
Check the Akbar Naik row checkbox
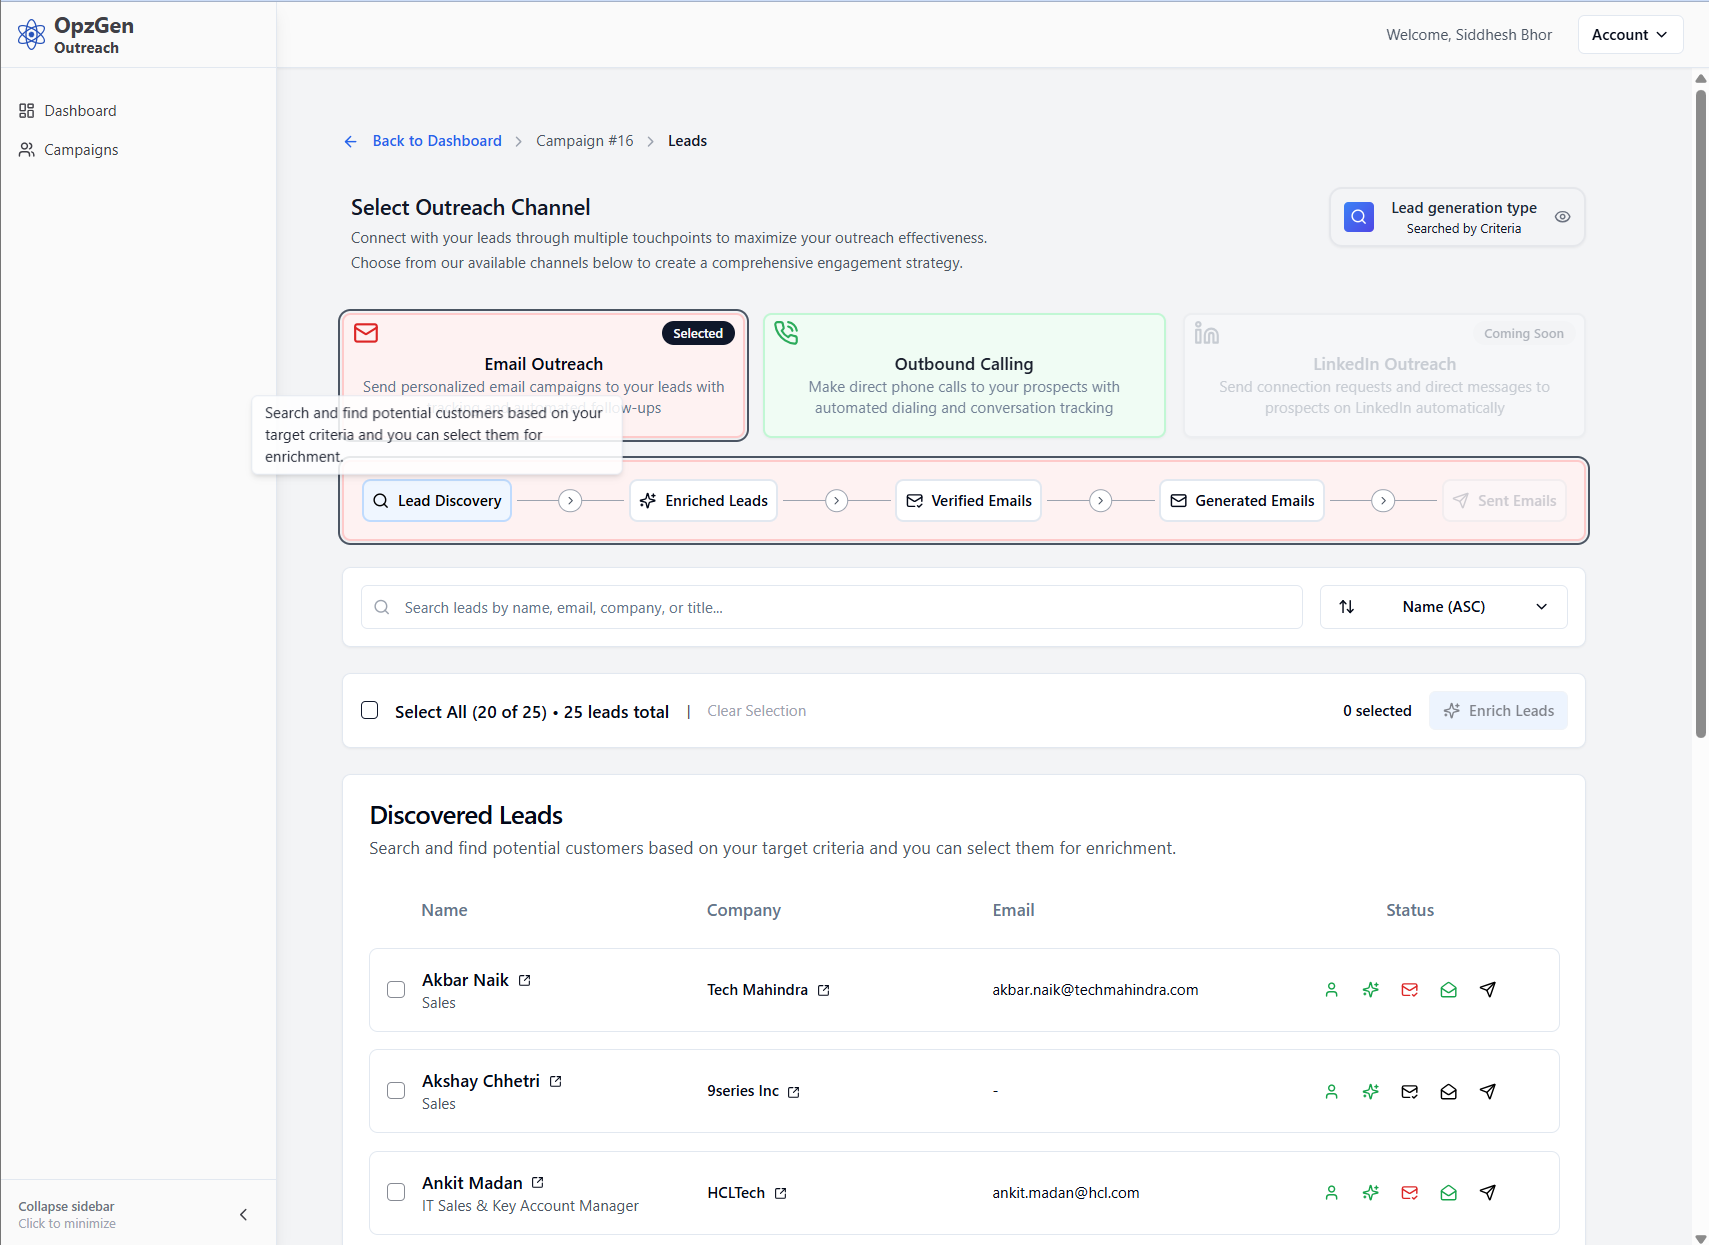click(396, 990)
